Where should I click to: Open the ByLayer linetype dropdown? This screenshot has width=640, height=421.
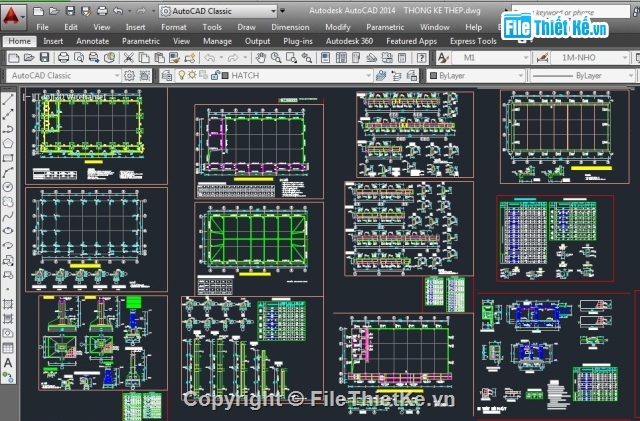click(631, 76)
